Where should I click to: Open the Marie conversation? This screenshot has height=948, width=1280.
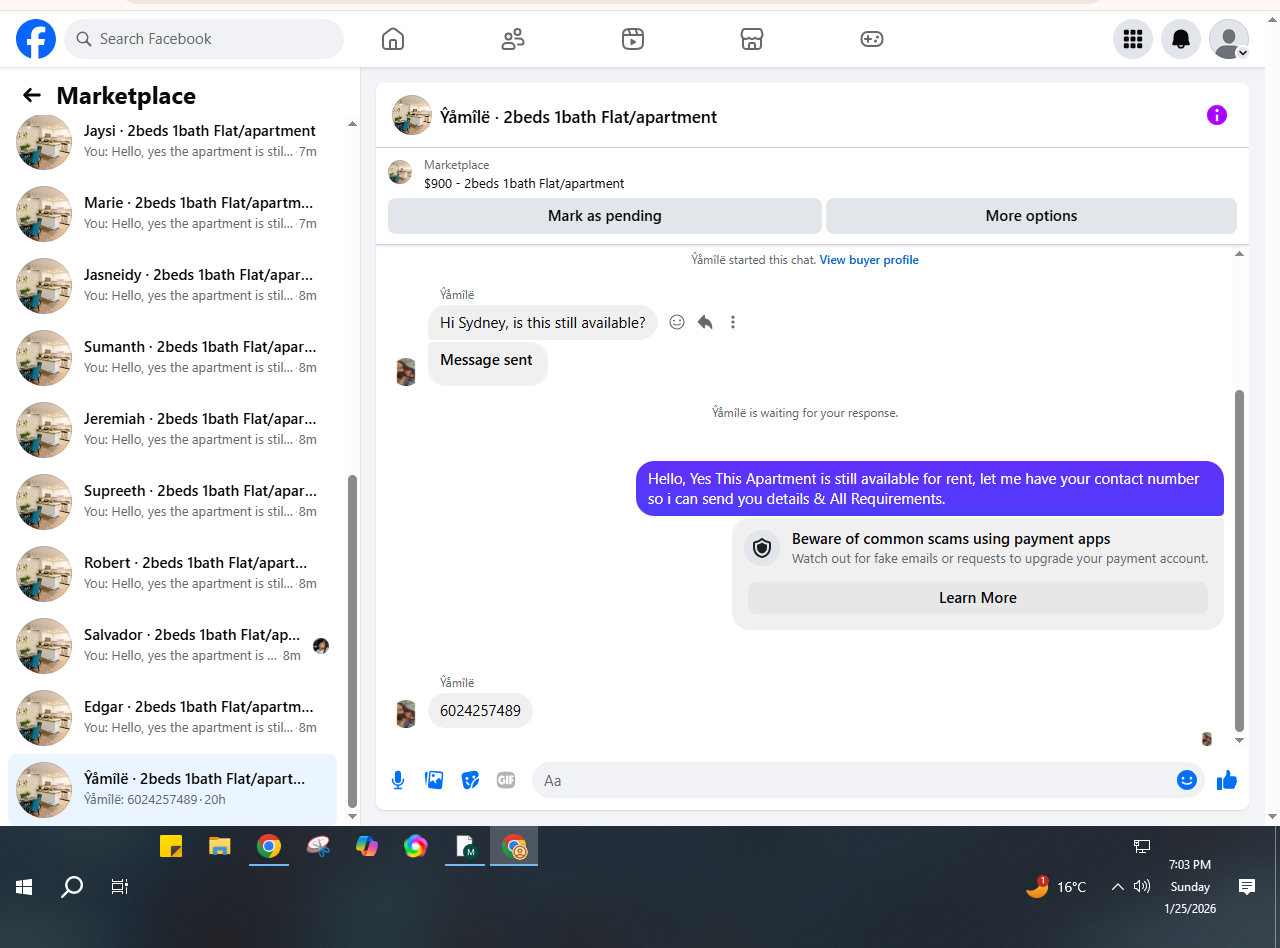tap(172, 214)
